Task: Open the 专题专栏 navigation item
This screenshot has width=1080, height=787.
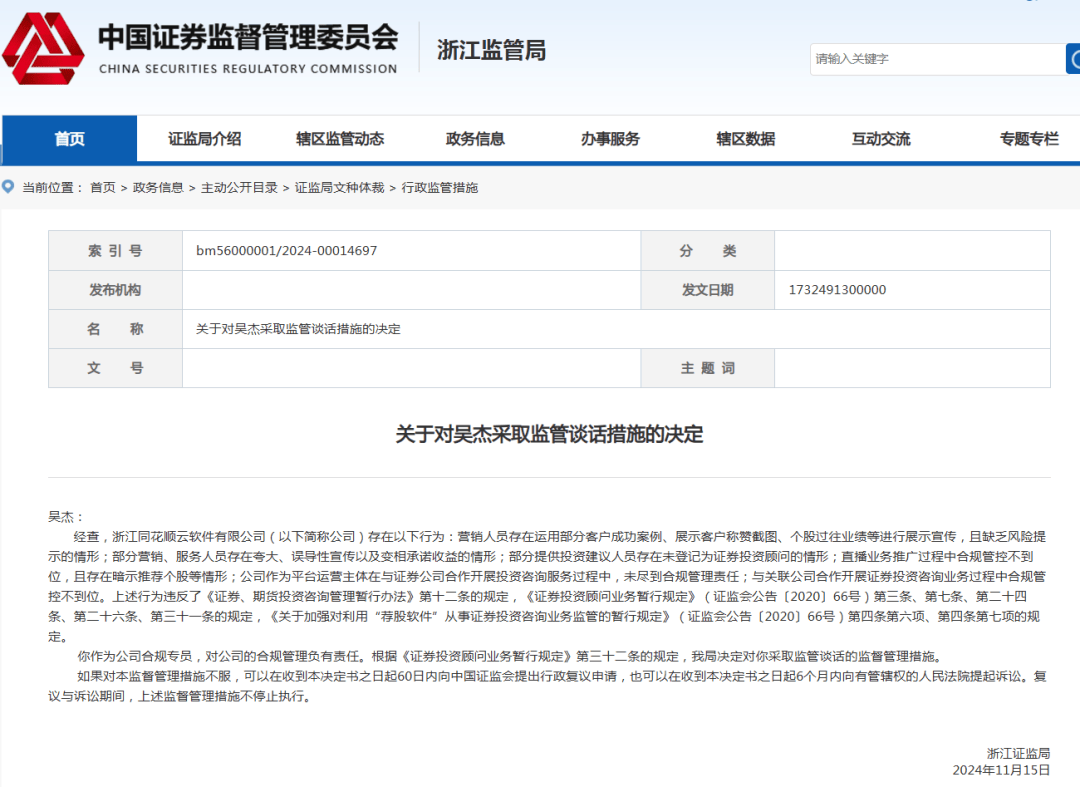Action: pos(1029,139)
